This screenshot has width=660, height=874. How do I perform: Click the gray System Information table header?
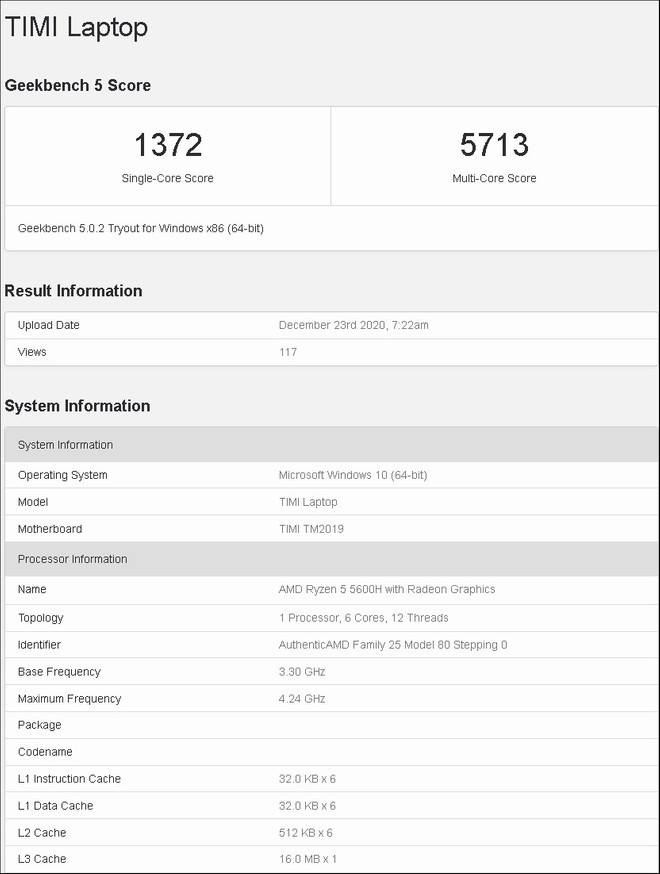tap(331, 445)
